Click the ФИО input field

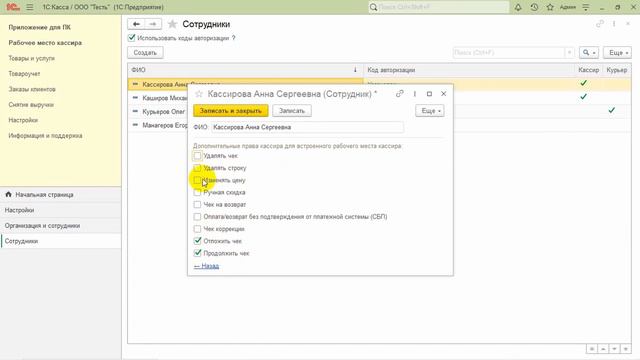click(x=307, y=127)
